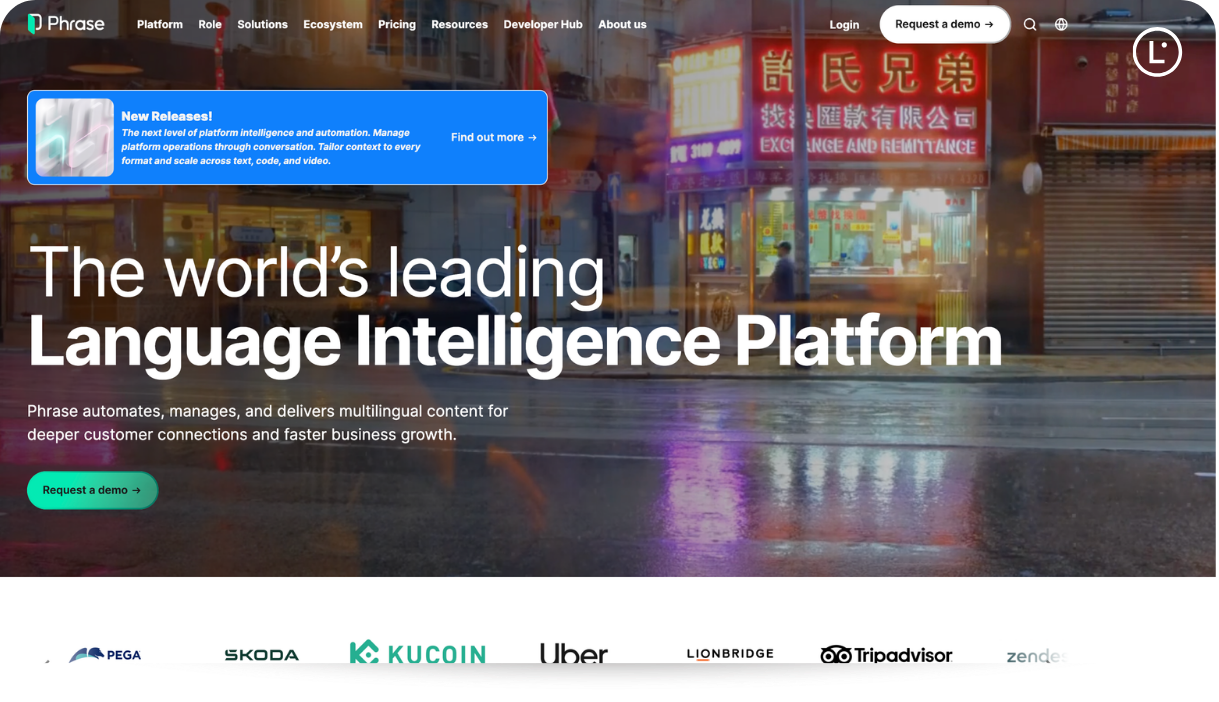Click the Uber customer logo
1219x702 pixels.
(x=574, y=654)
